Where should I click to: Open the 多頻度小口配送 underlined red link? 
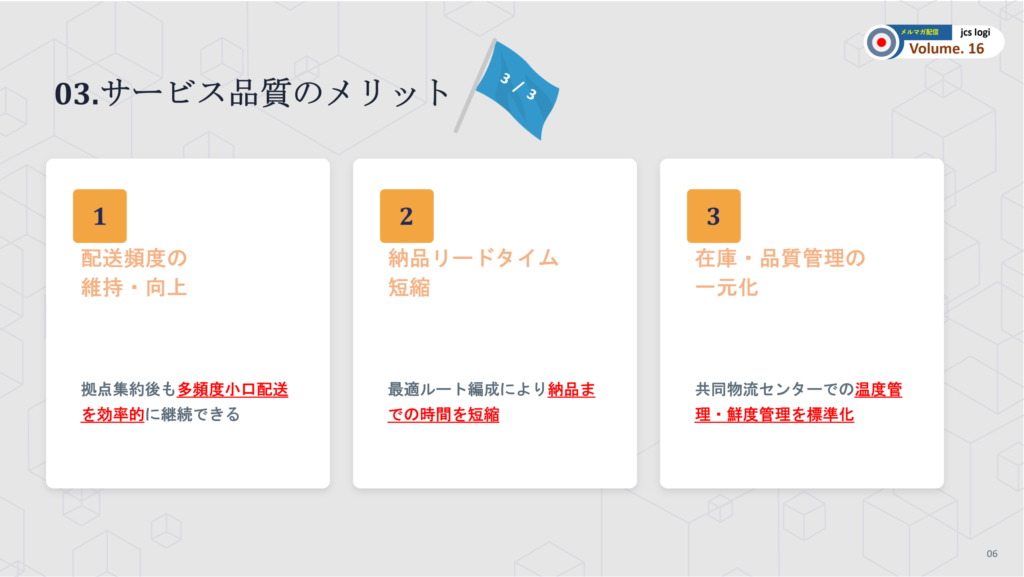coord(232,390)
